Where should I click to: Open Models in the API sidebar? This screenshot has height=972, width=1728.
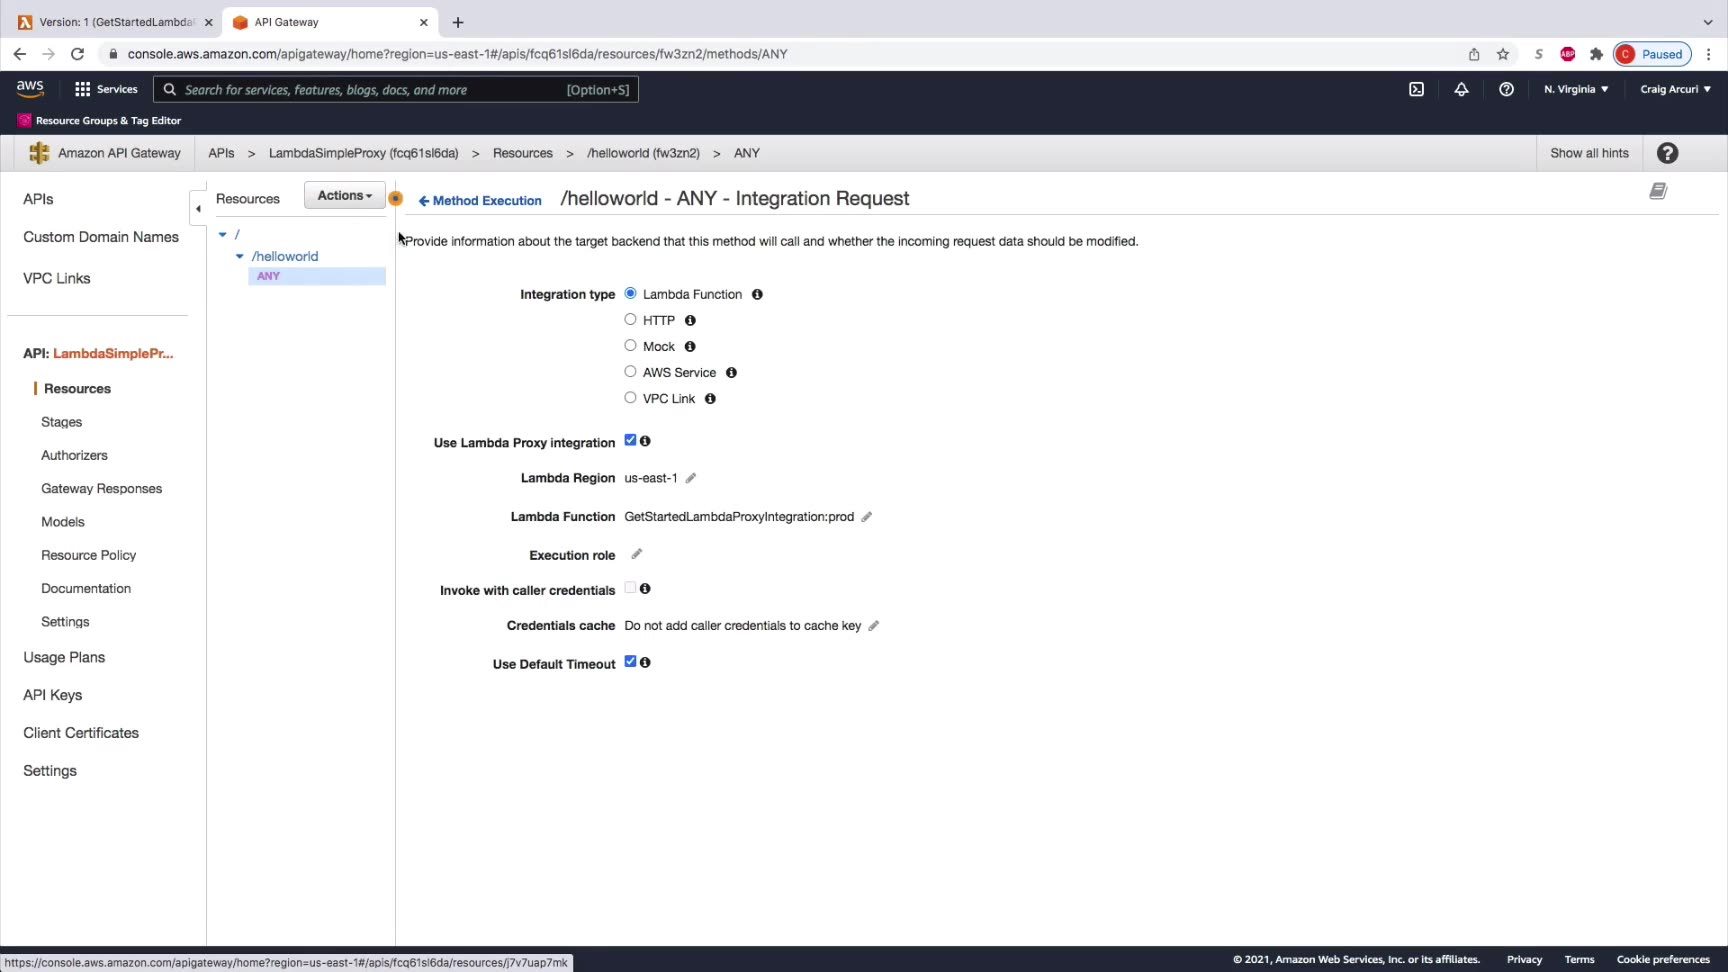pyautogui.click(x=63, y=522)
